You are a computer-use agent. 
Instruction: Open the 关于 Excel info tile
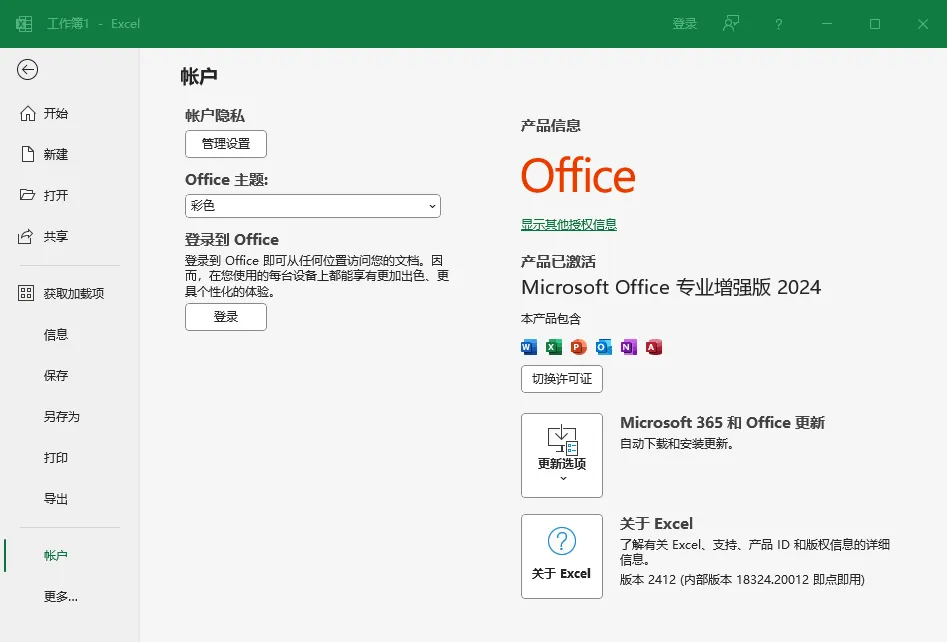coord(562,556)
